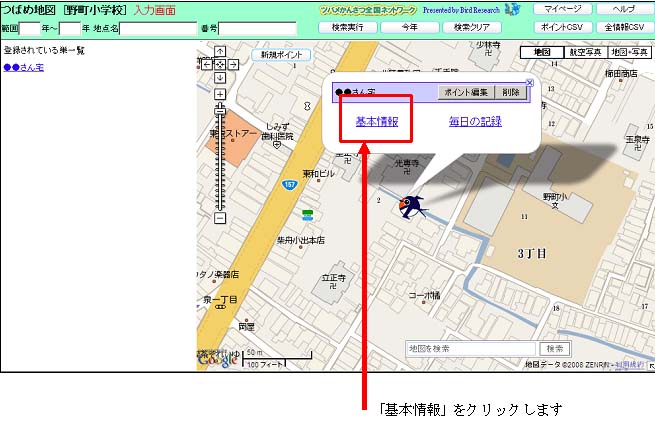Click the 立正寺 temple label on map
655x421 pixels.
tap(333, 278)
